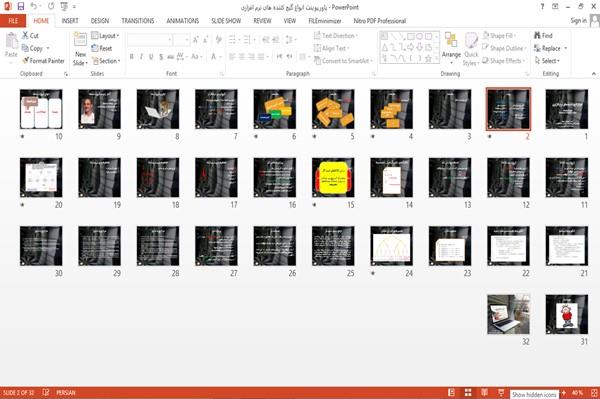600x399 pixels.
Task: Open the Section dropdown
Action: [x=106, y=61]
